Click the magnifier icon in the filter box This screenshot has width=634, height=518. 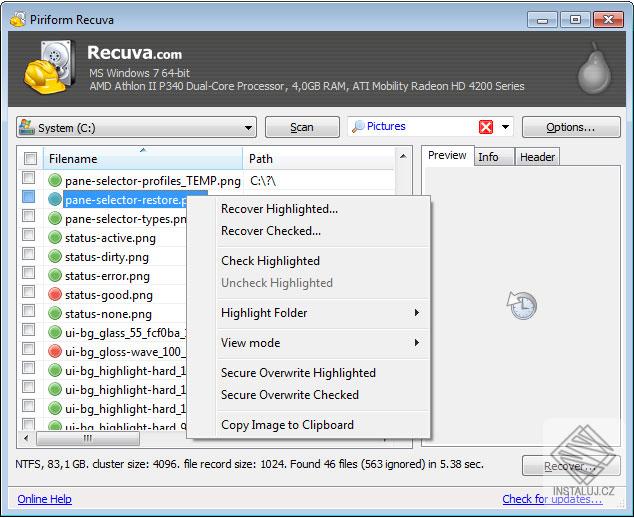pyautogui.click(x=358, y=127)
